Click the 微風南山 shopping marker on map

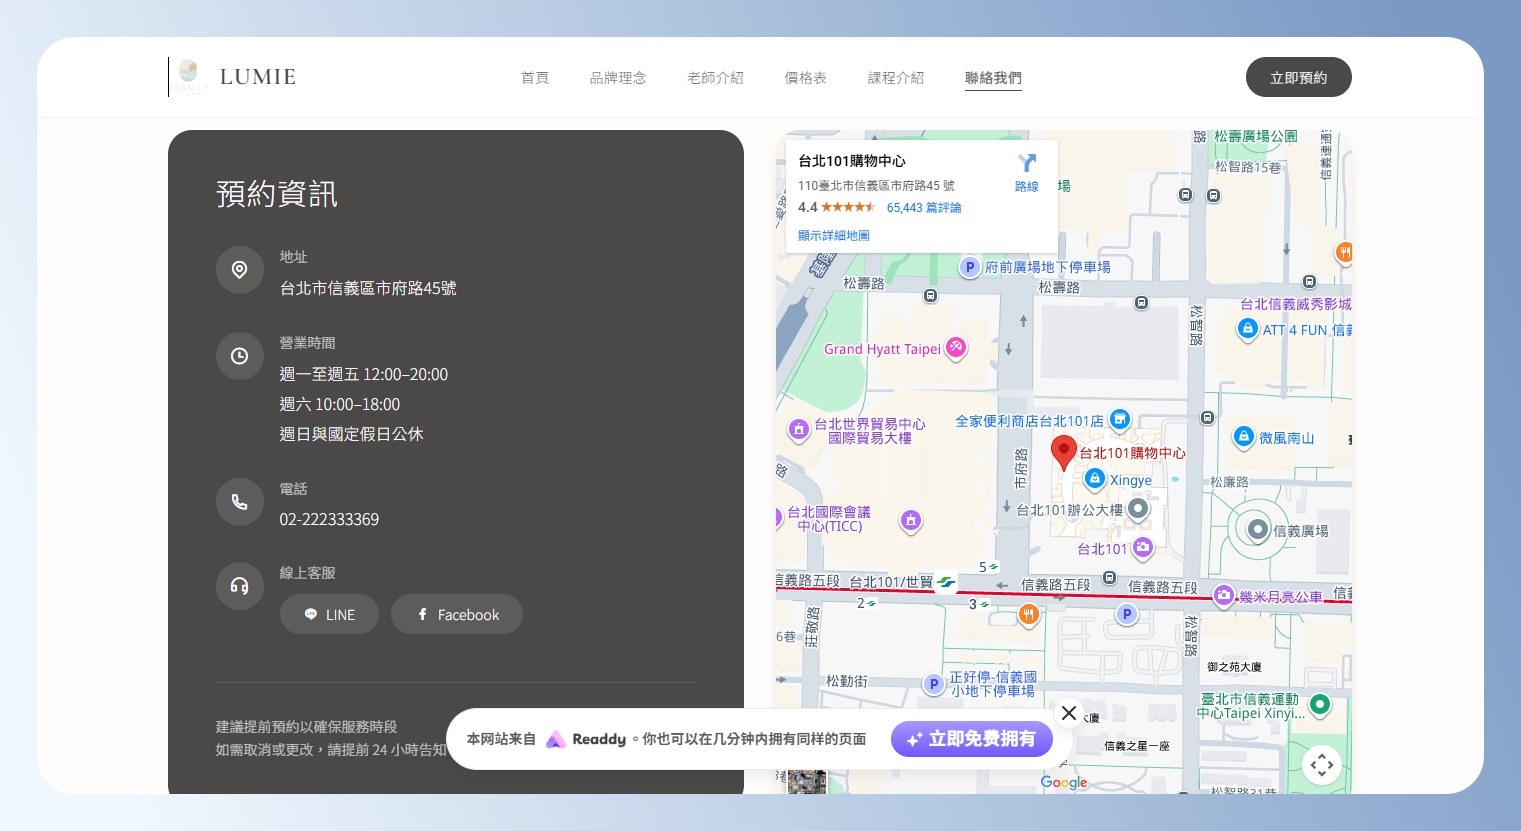pyautogui.click(x=1243, y=437)
